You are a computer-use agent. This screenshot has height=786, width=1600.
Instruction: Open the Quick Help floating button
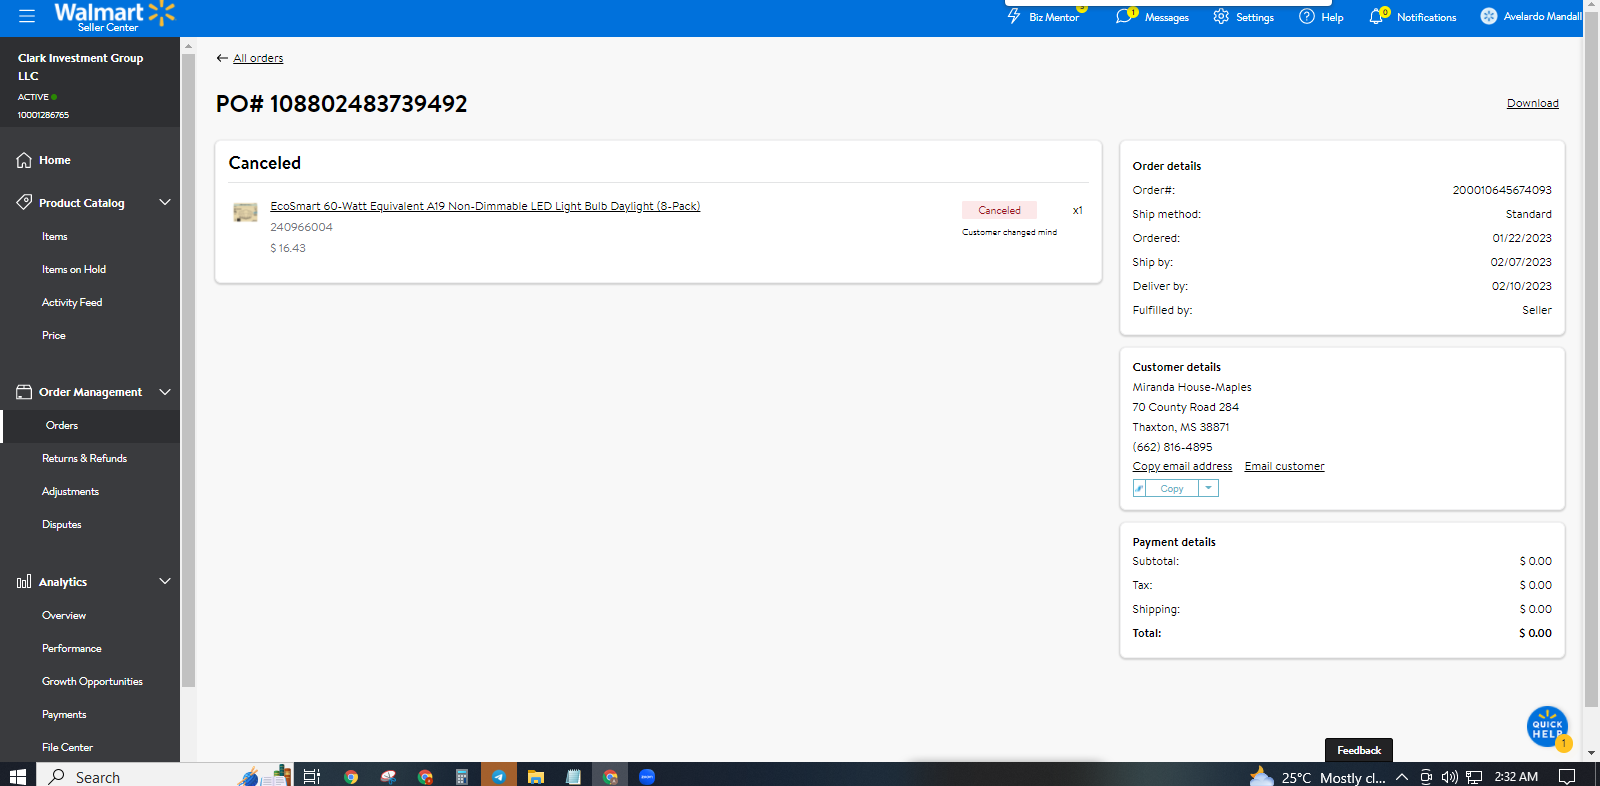(1547, 727)
